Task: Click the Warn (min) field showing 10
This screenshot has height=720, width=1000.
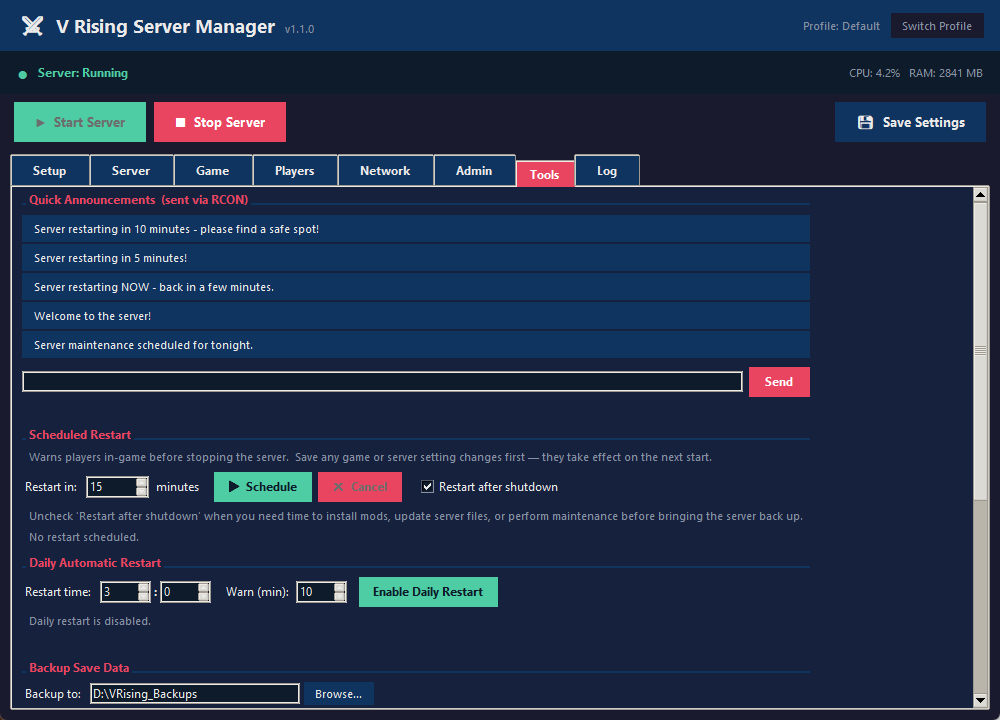Action: [x=316, y=592]
